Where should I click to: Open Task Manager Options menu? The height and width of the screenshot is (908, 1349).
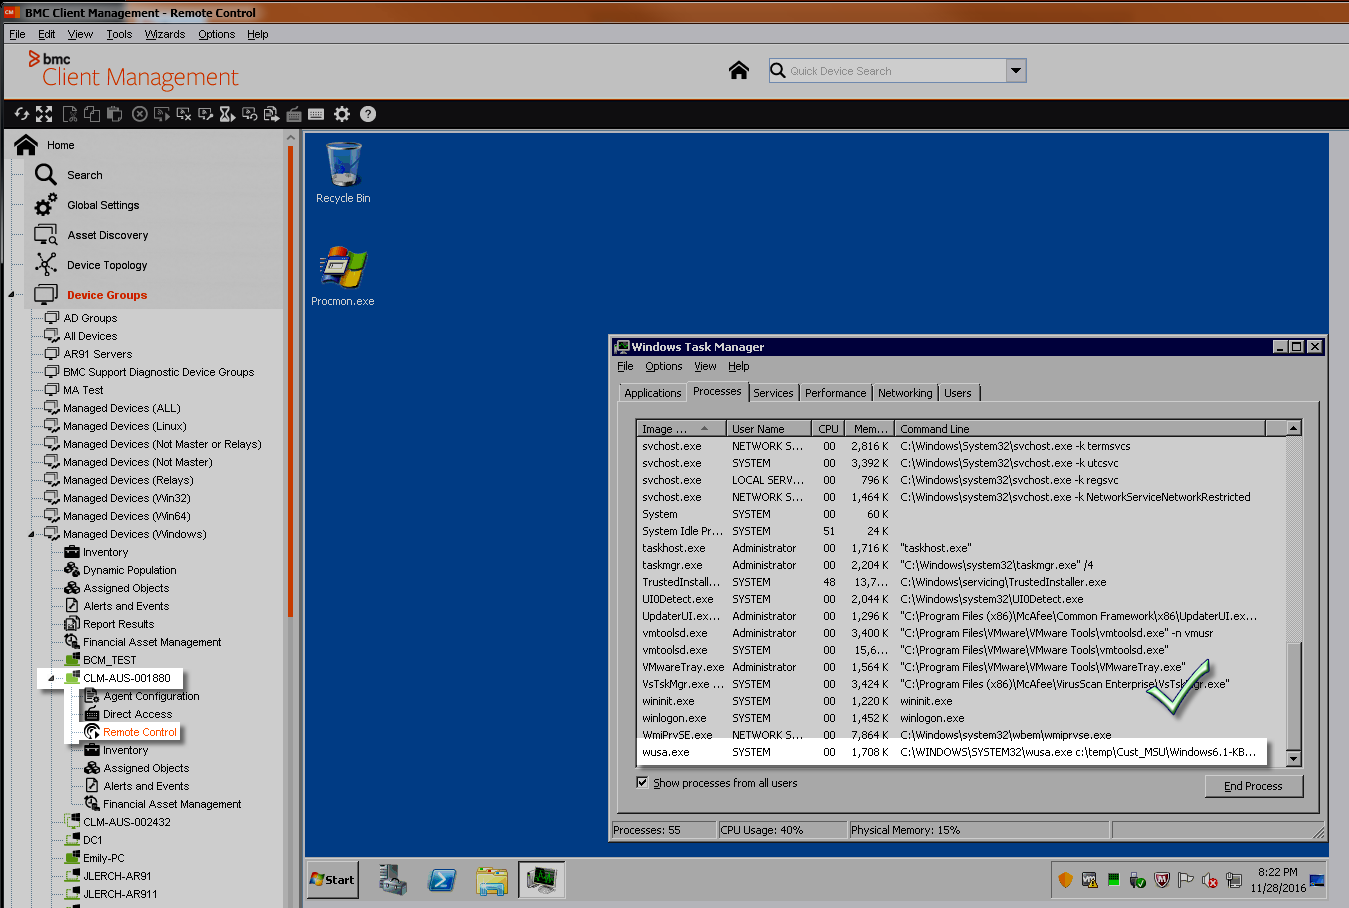pos(663,366)
